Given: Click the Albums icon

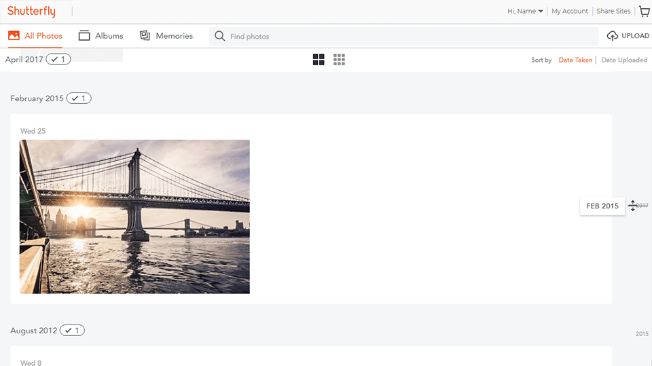Looking at the screenshot, I should click(x=84, y=36).
